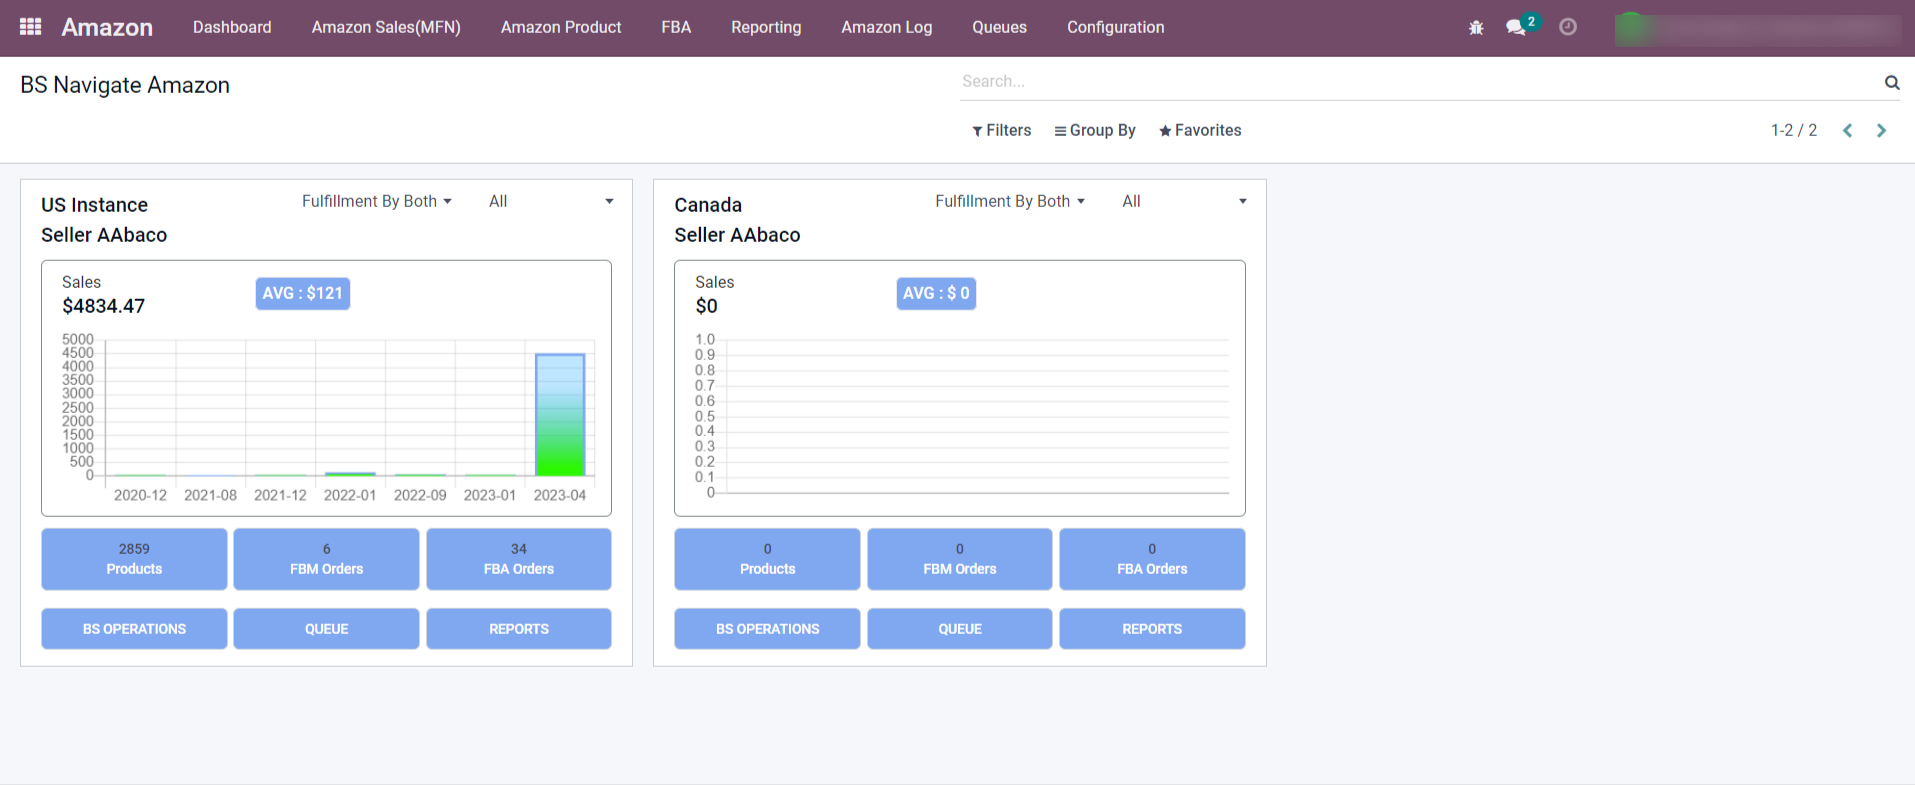This screenshot has width=1915, height=785.
Task: Open the FBA menu
Action: coord(676,28)
